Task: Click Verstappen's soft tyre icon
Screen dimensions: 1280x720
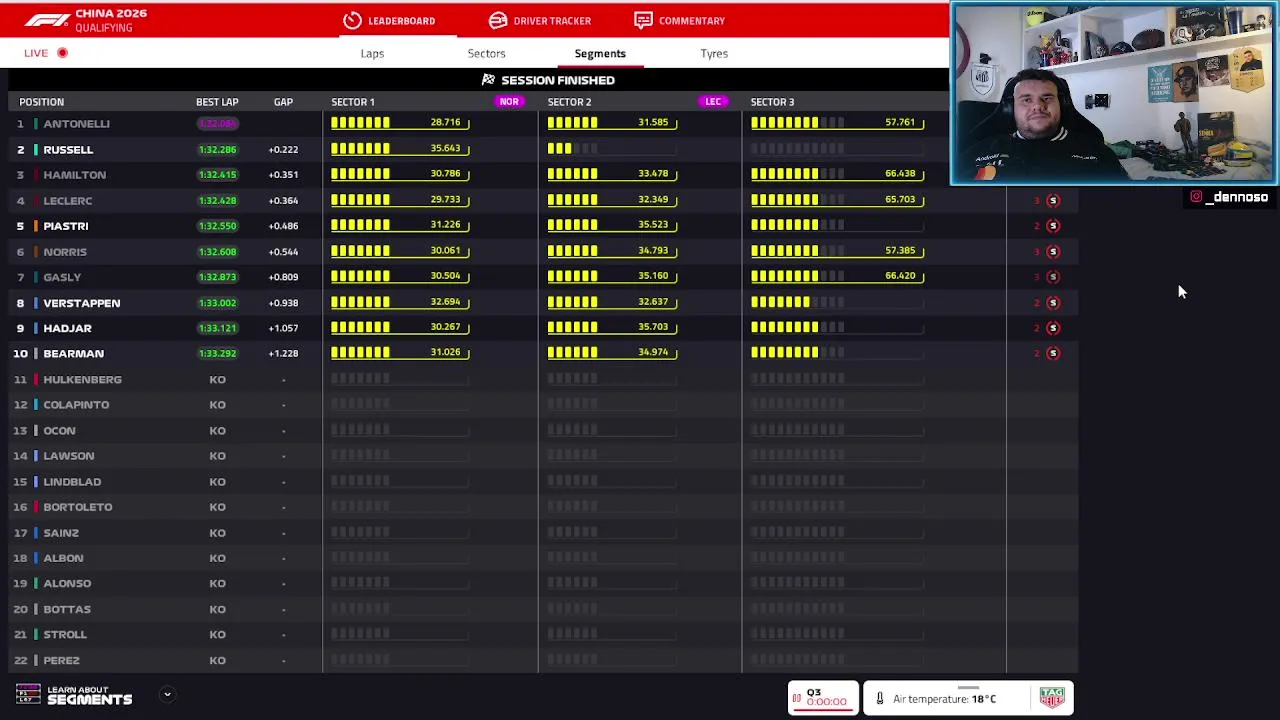Action: coord(1052,302)
